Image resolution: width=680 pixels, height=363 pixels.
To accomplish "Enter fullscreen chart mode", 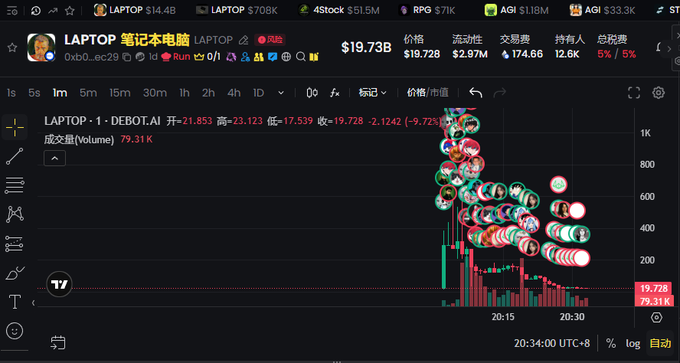I will point(634,93).
